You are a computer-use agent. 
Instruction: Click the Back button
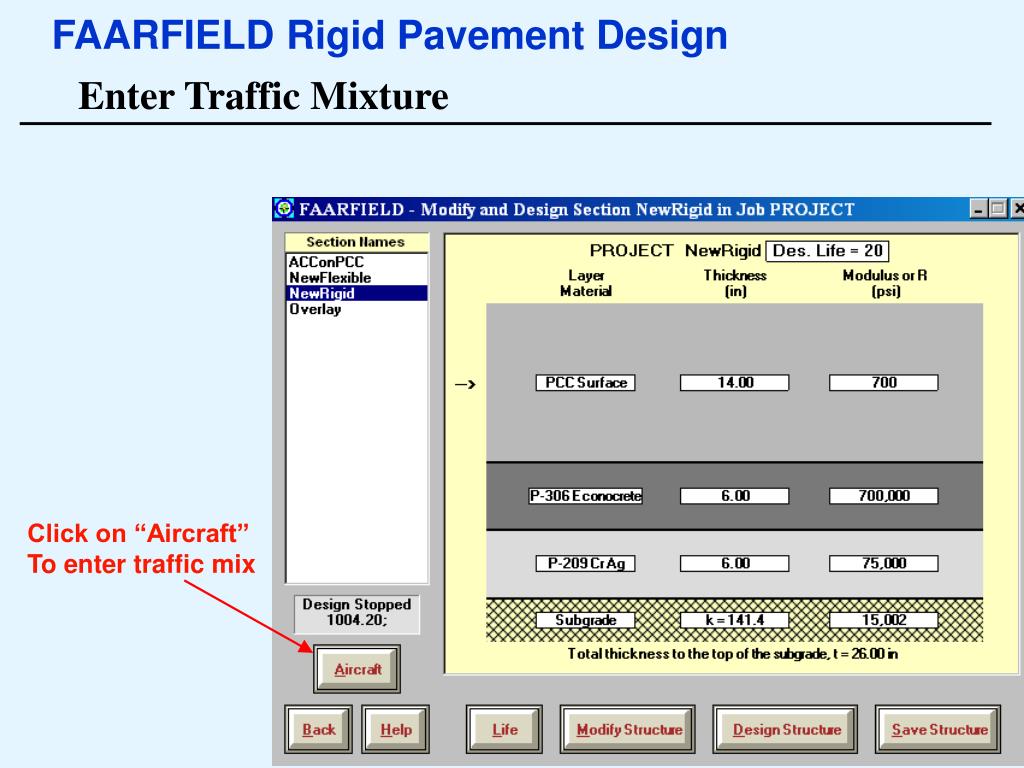click(319, 729)
